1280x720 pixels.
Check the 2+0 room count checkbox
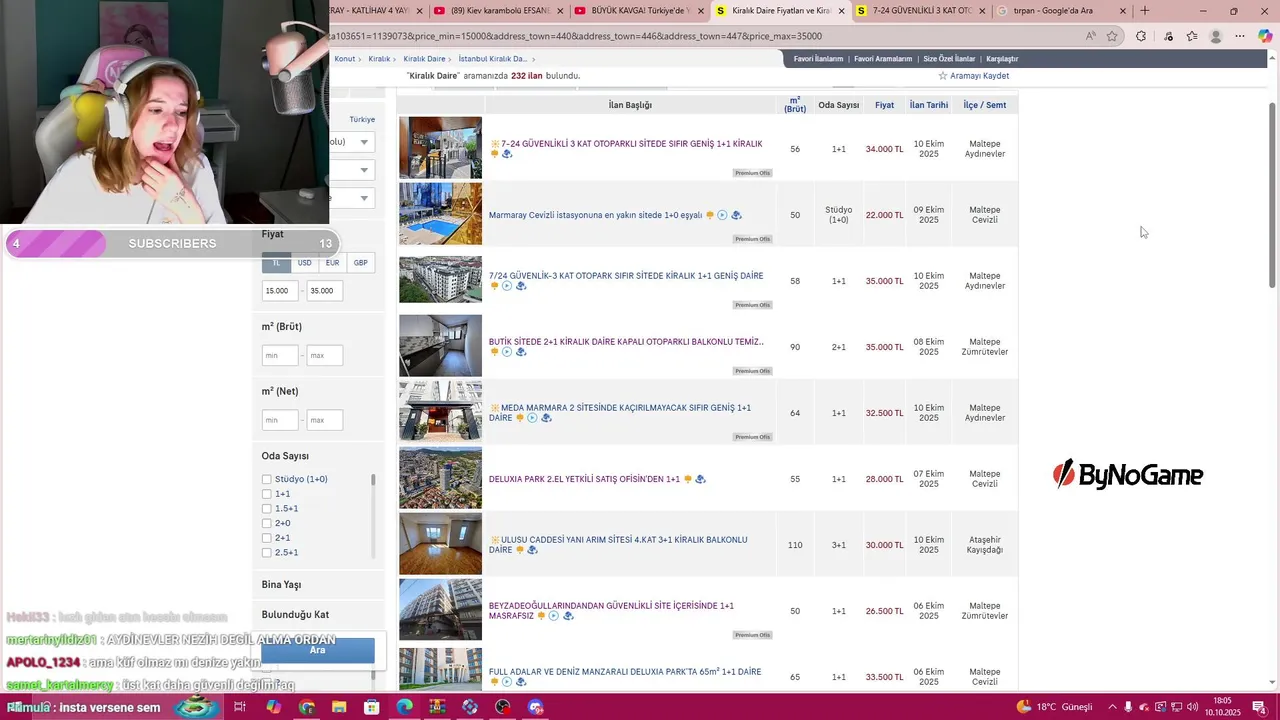pos(266,523)
